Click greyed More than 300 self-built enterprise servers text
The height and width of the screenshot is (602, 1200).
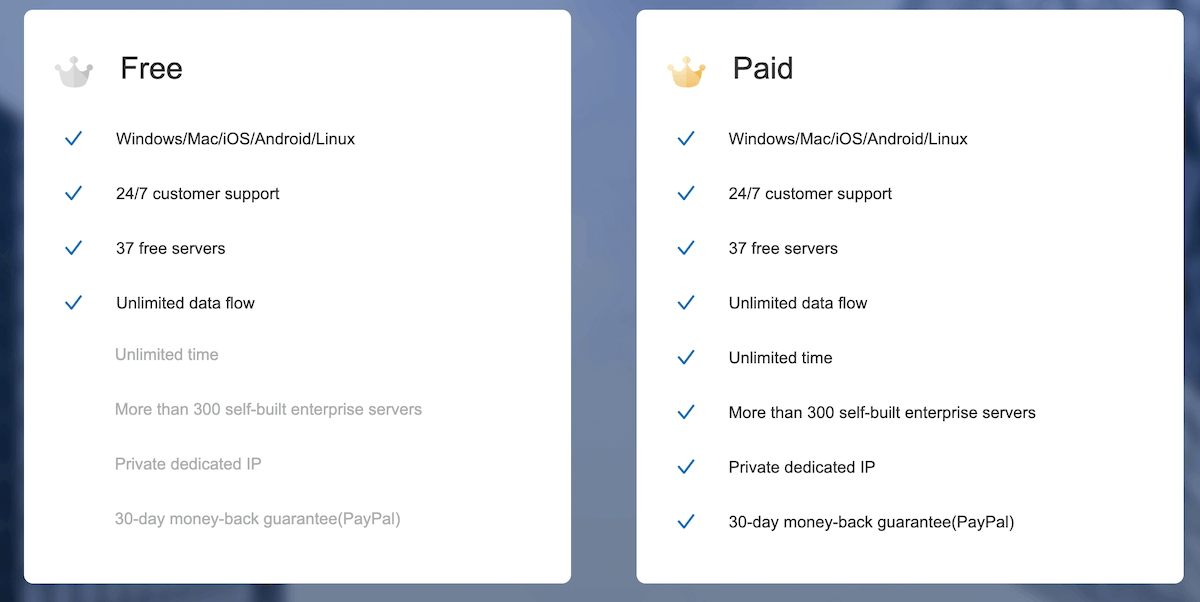[268, 409]
